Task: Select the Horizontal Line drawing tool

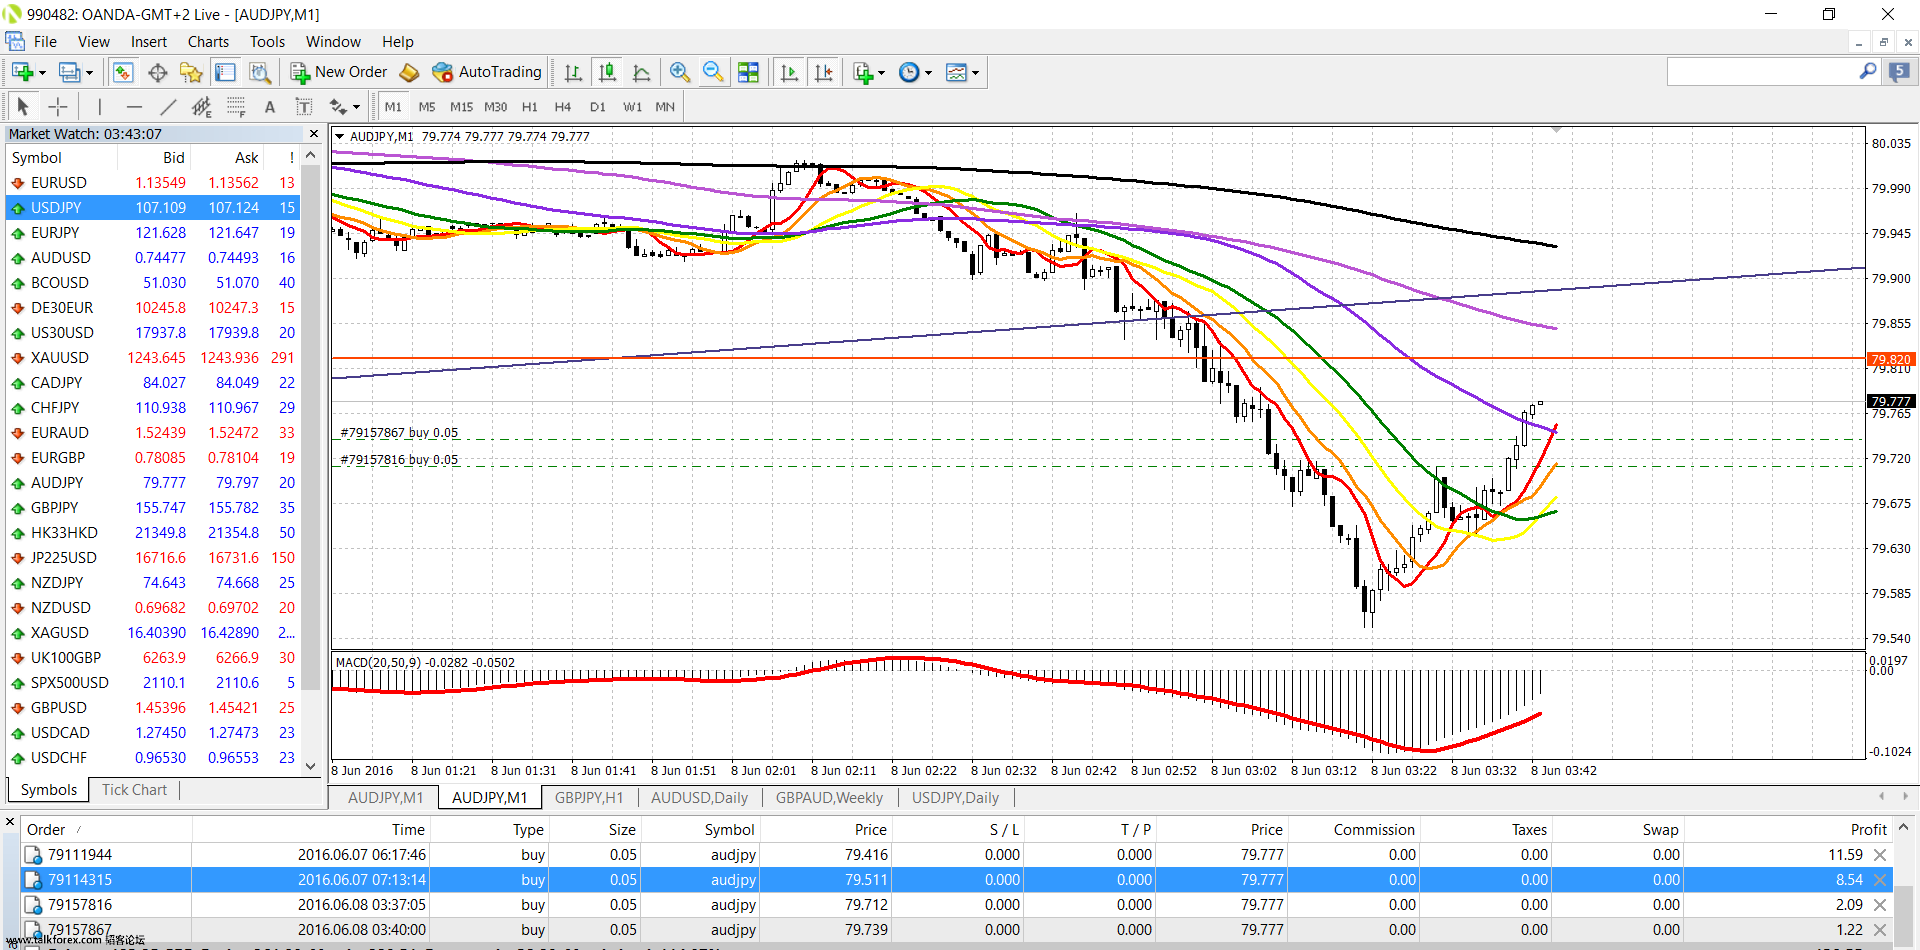Action: [134, 106]
